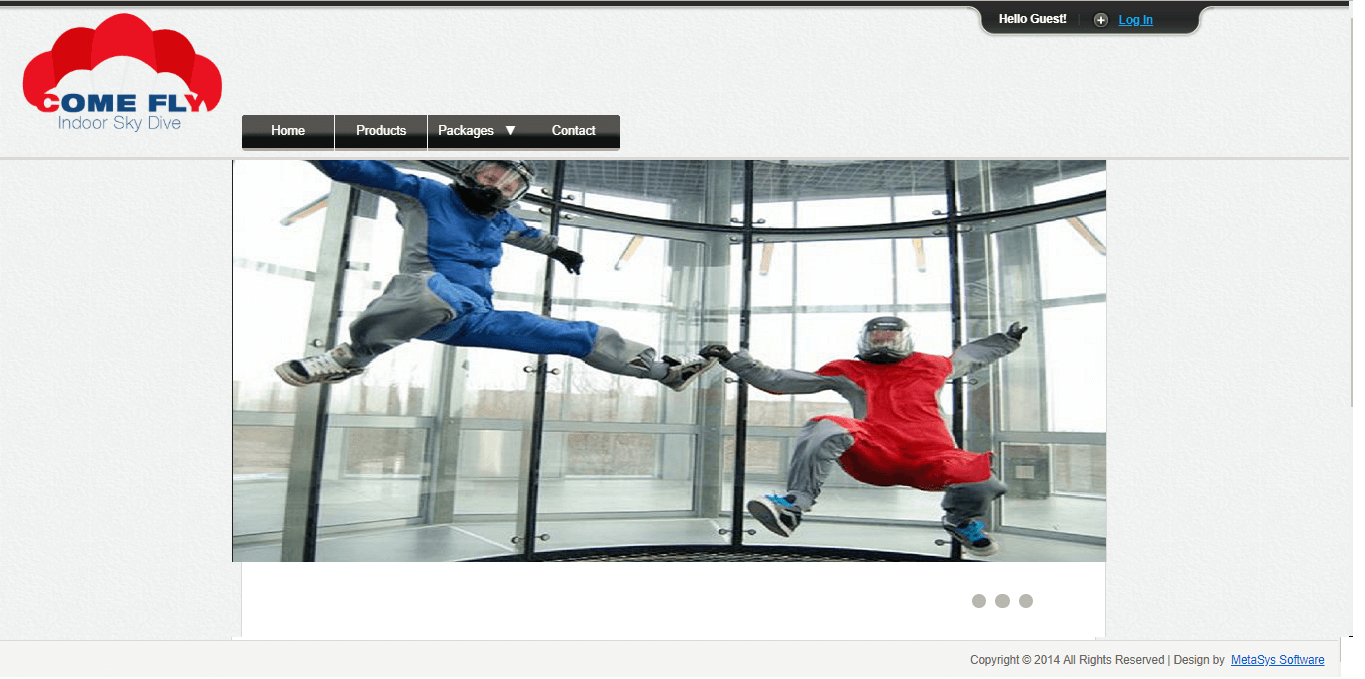The image size is (1365, 679).
Task: Click the plus icon beside Log In
Action: pos(1100,20)
